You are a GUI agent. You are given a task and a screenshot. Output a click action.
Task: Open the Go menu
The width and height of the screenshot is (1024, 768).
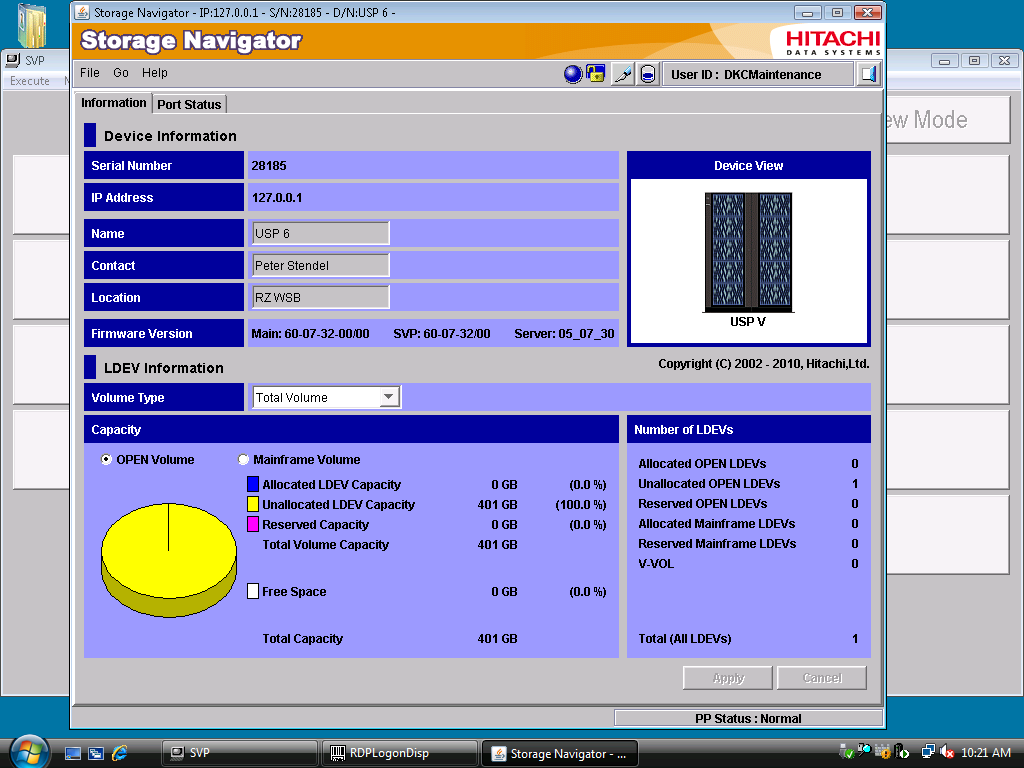coord(121,73)
